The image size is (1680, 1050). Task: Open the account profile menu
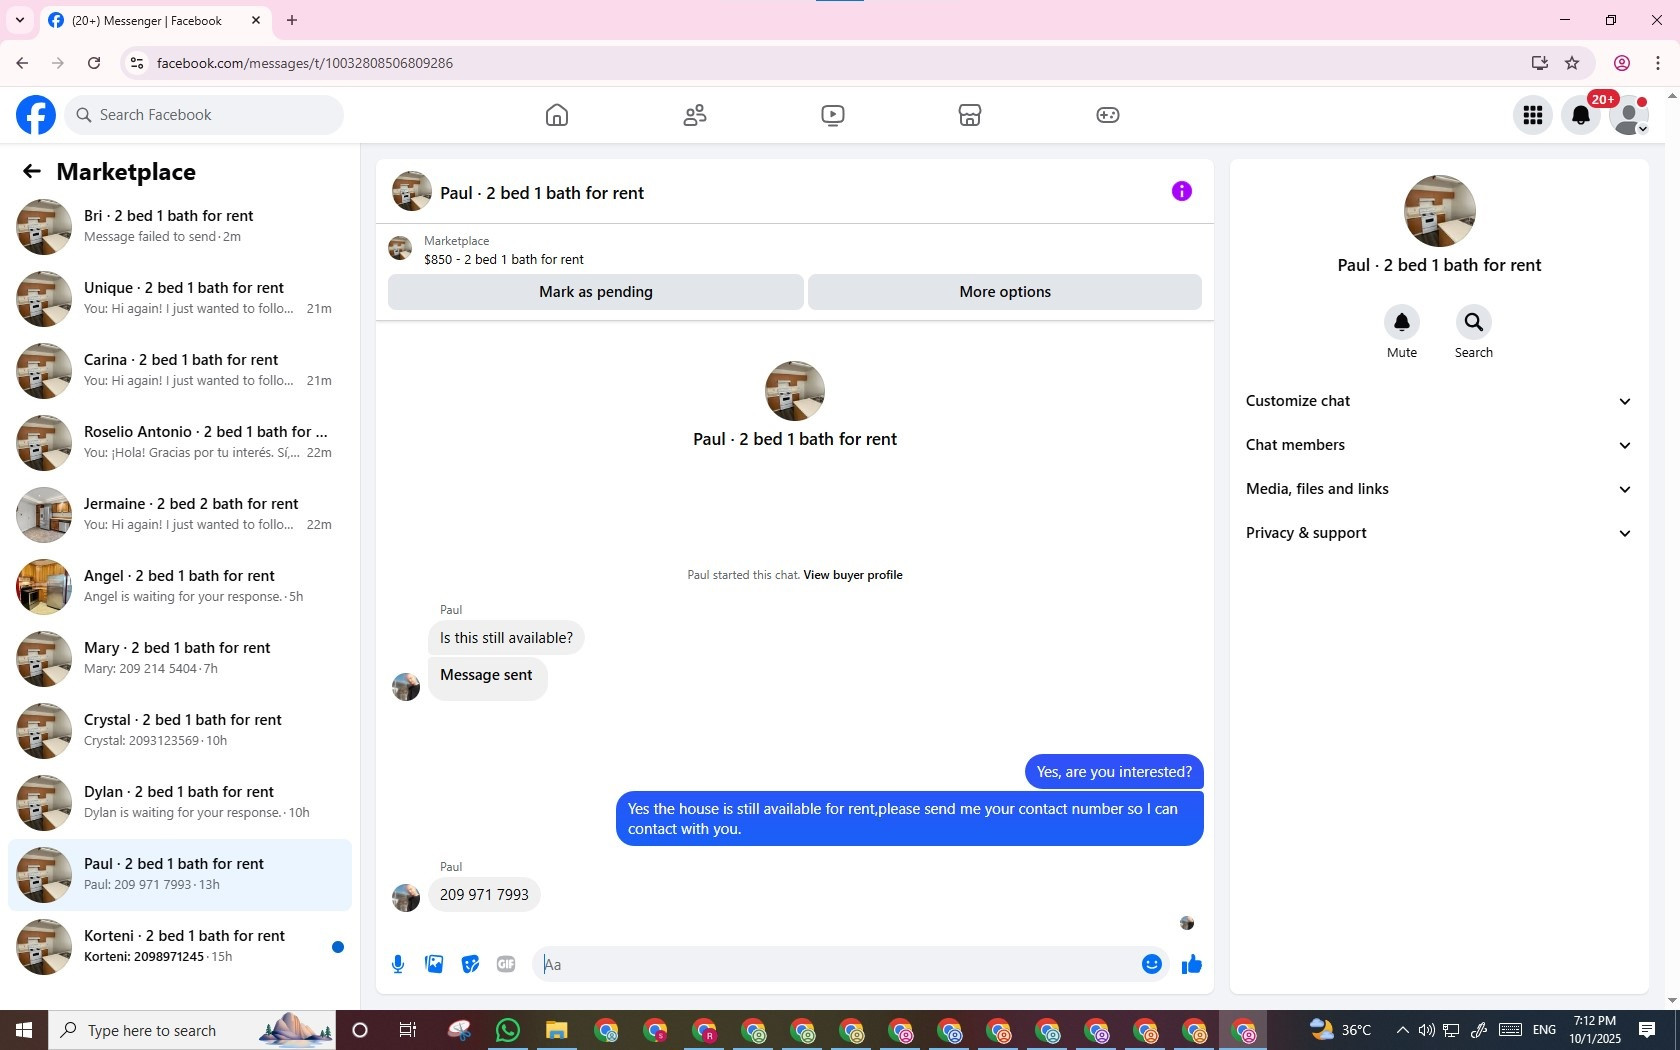1629,115
